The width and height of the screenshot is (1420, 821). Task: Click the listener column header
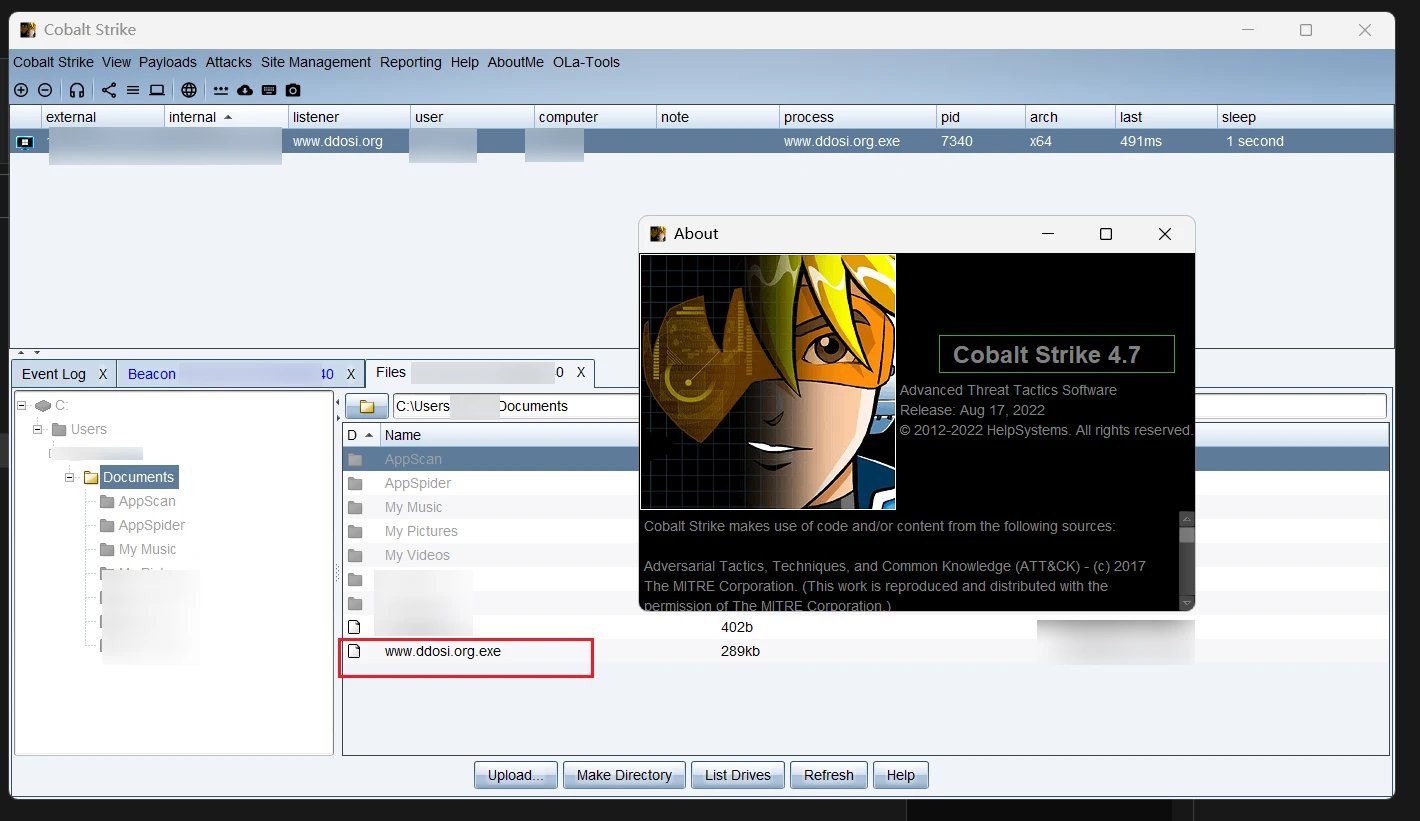click(x=349, y=117)
